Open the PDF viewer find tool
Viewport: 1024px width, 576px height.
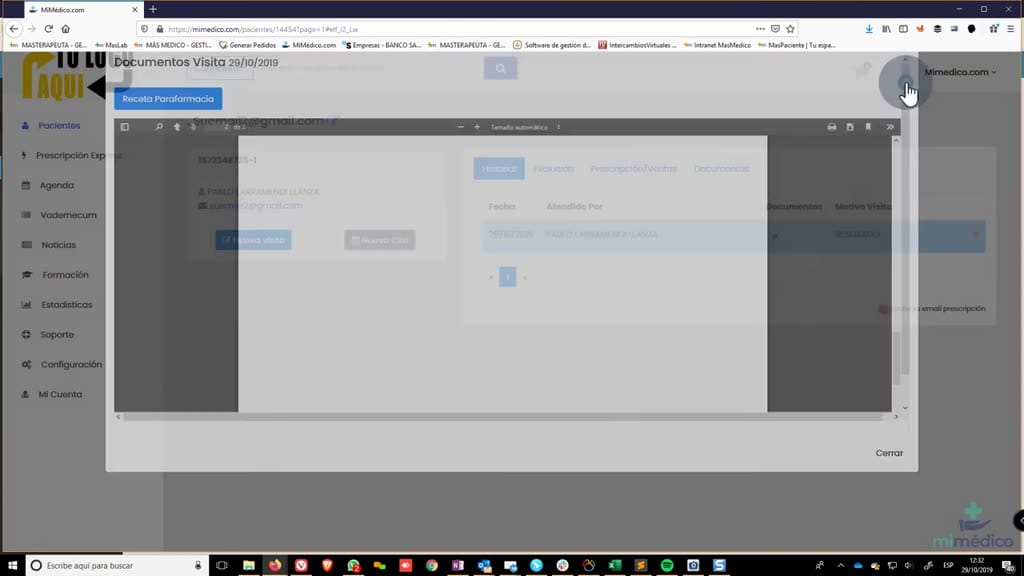(159, 127)
